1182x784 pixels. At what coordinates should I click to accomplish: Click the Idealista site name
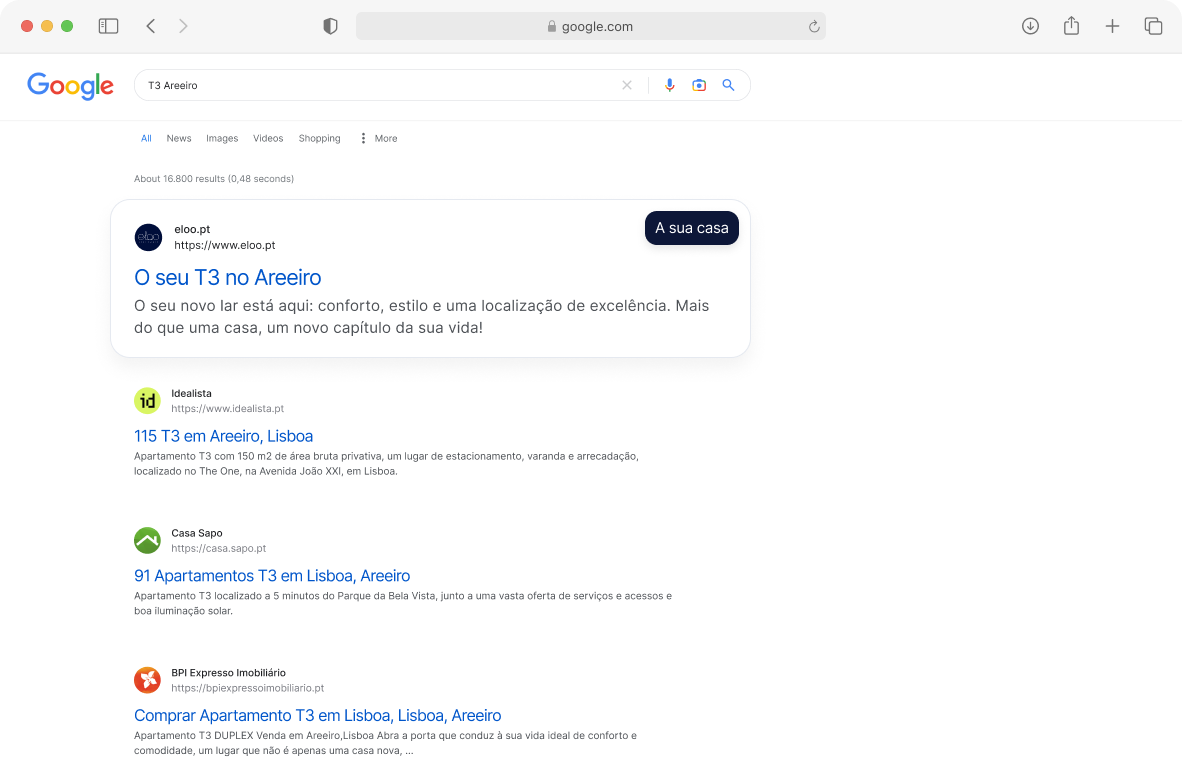point(191,394)
